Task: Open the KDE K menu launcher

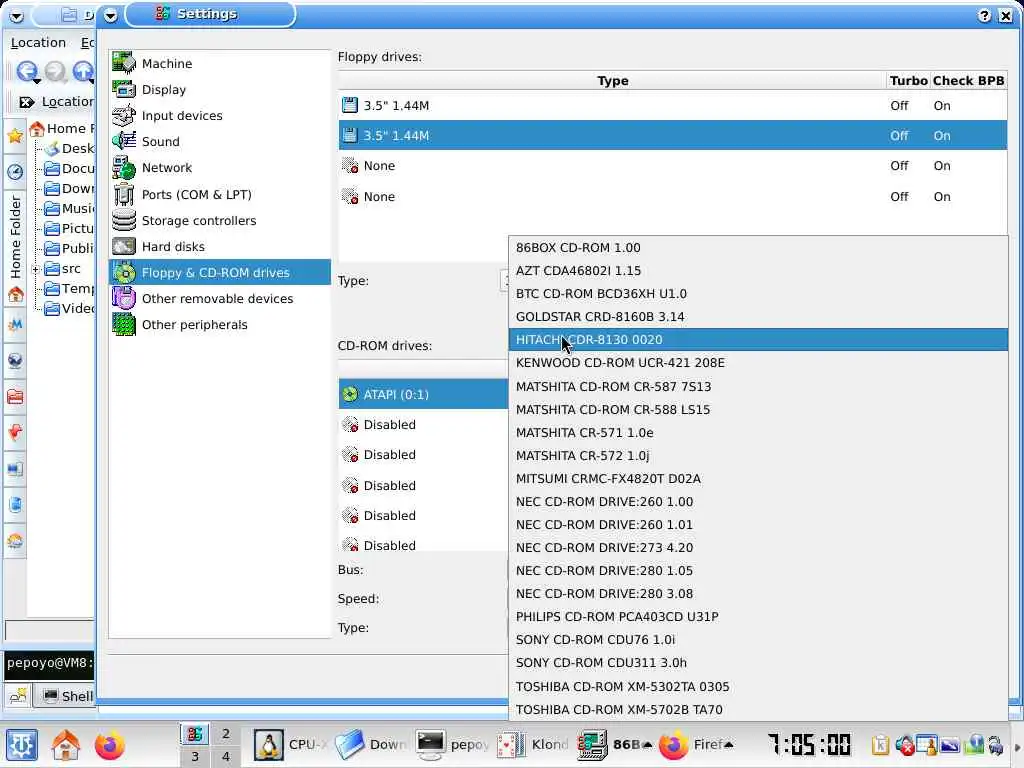Action: pyautogui.click(x=22, y=744)
